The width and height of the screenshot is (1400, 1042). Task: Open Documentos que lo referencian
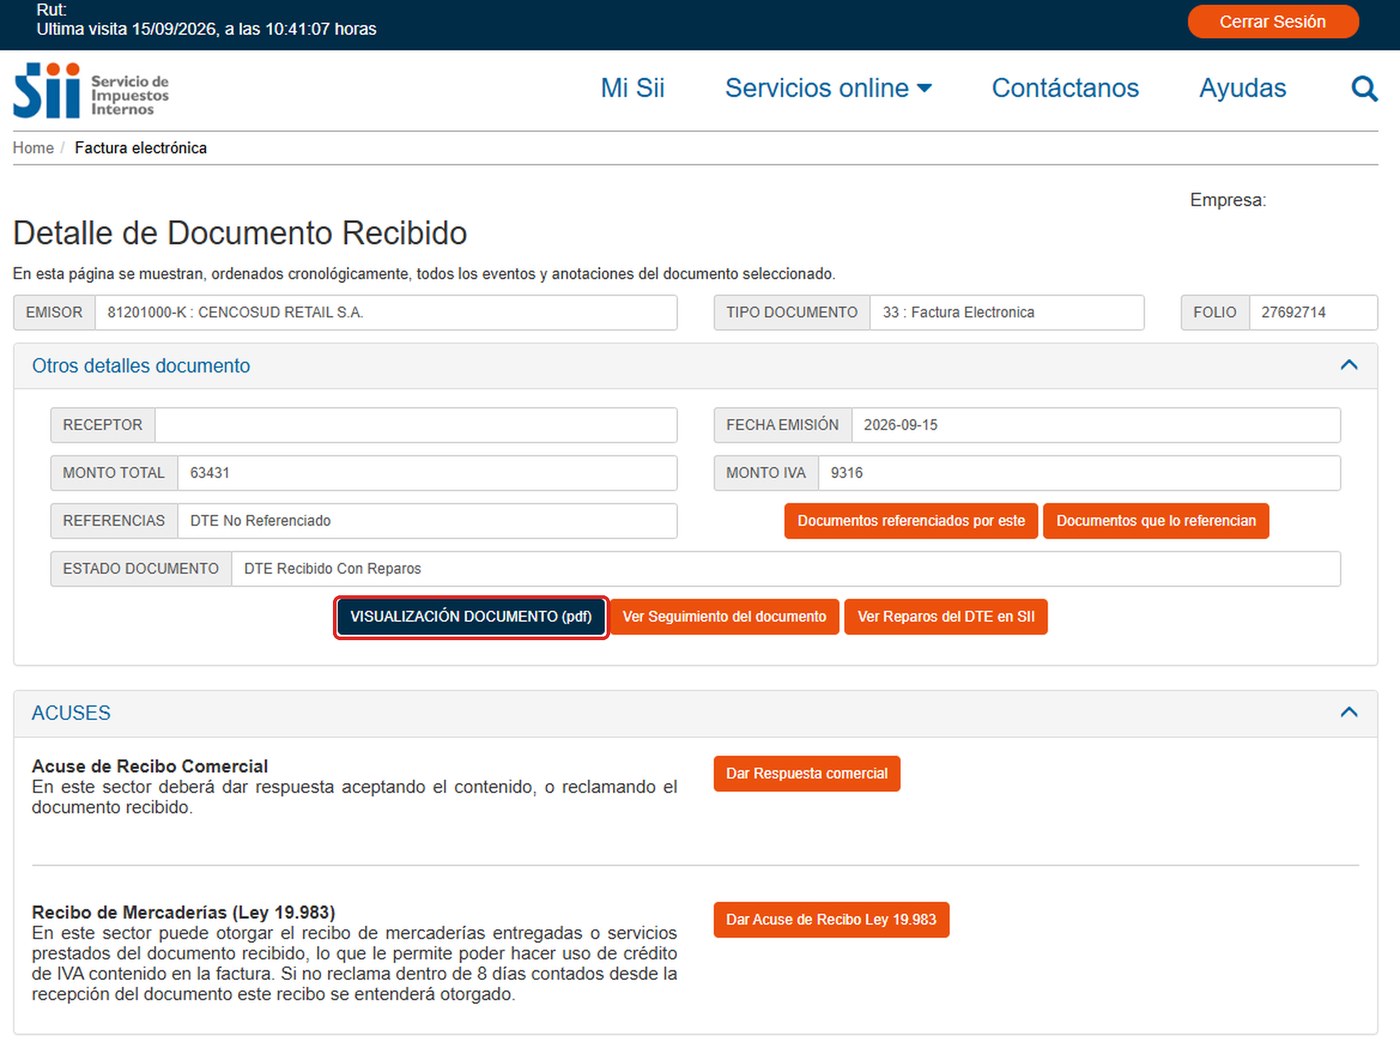coord(1156,521)
